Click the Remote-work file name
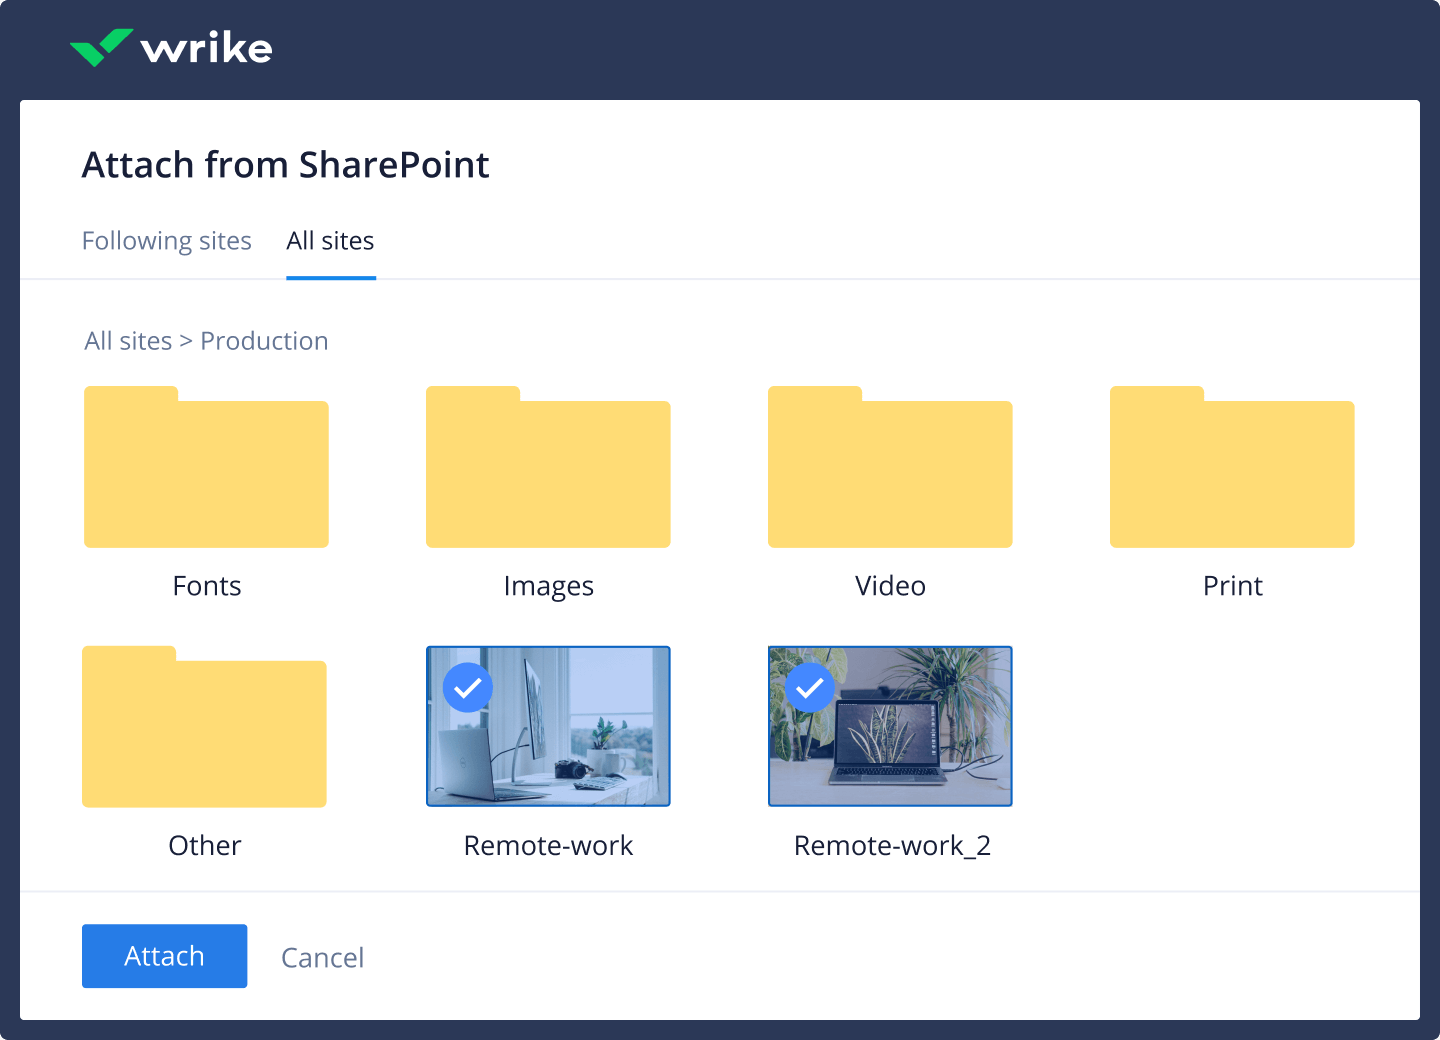The width and height of the screenshot is (1440, 1040). coord(548,846)
